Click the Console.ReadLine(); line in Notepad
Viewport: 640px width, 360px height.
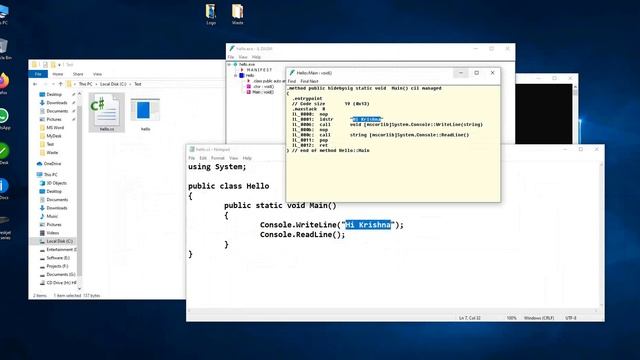tap(302, 235)
